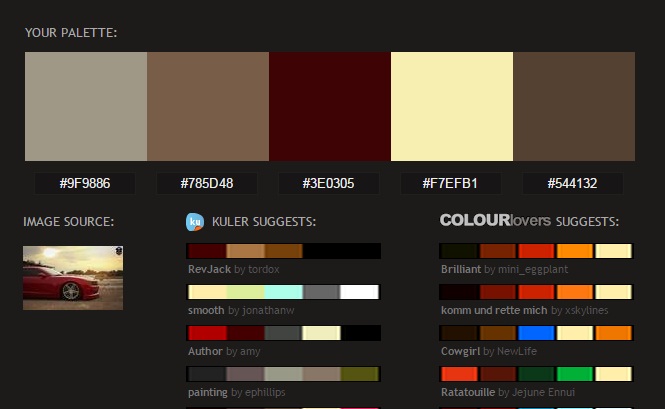This screenshot has width=665, height=409.
Task: Click the #3E0305 hex code field
Action: coord(329,183)
